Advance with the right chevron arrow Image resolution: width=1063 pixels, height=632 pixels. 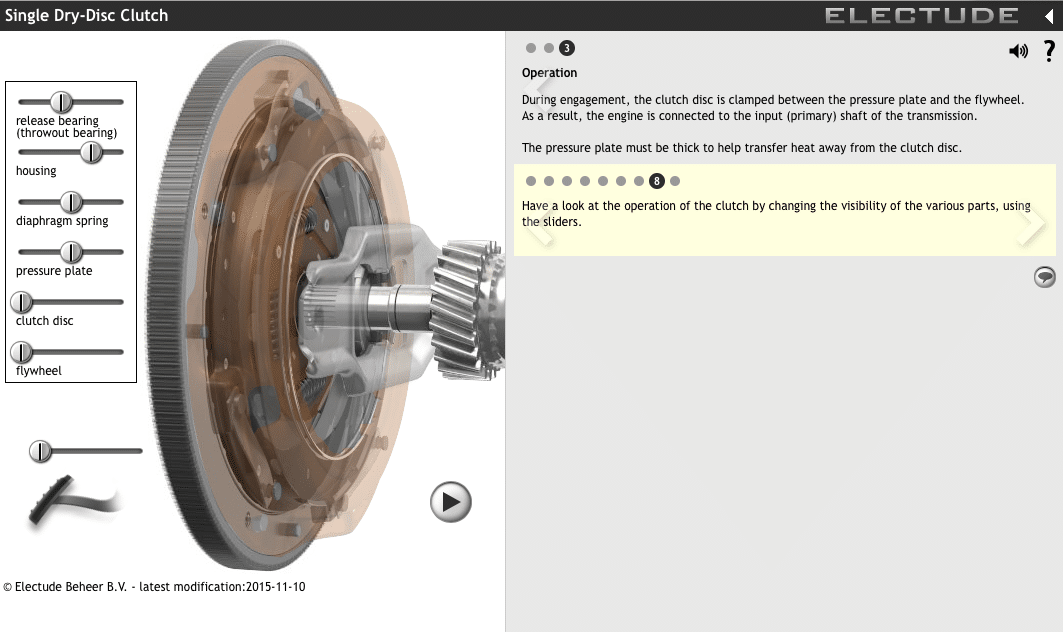coord(1031,225)
